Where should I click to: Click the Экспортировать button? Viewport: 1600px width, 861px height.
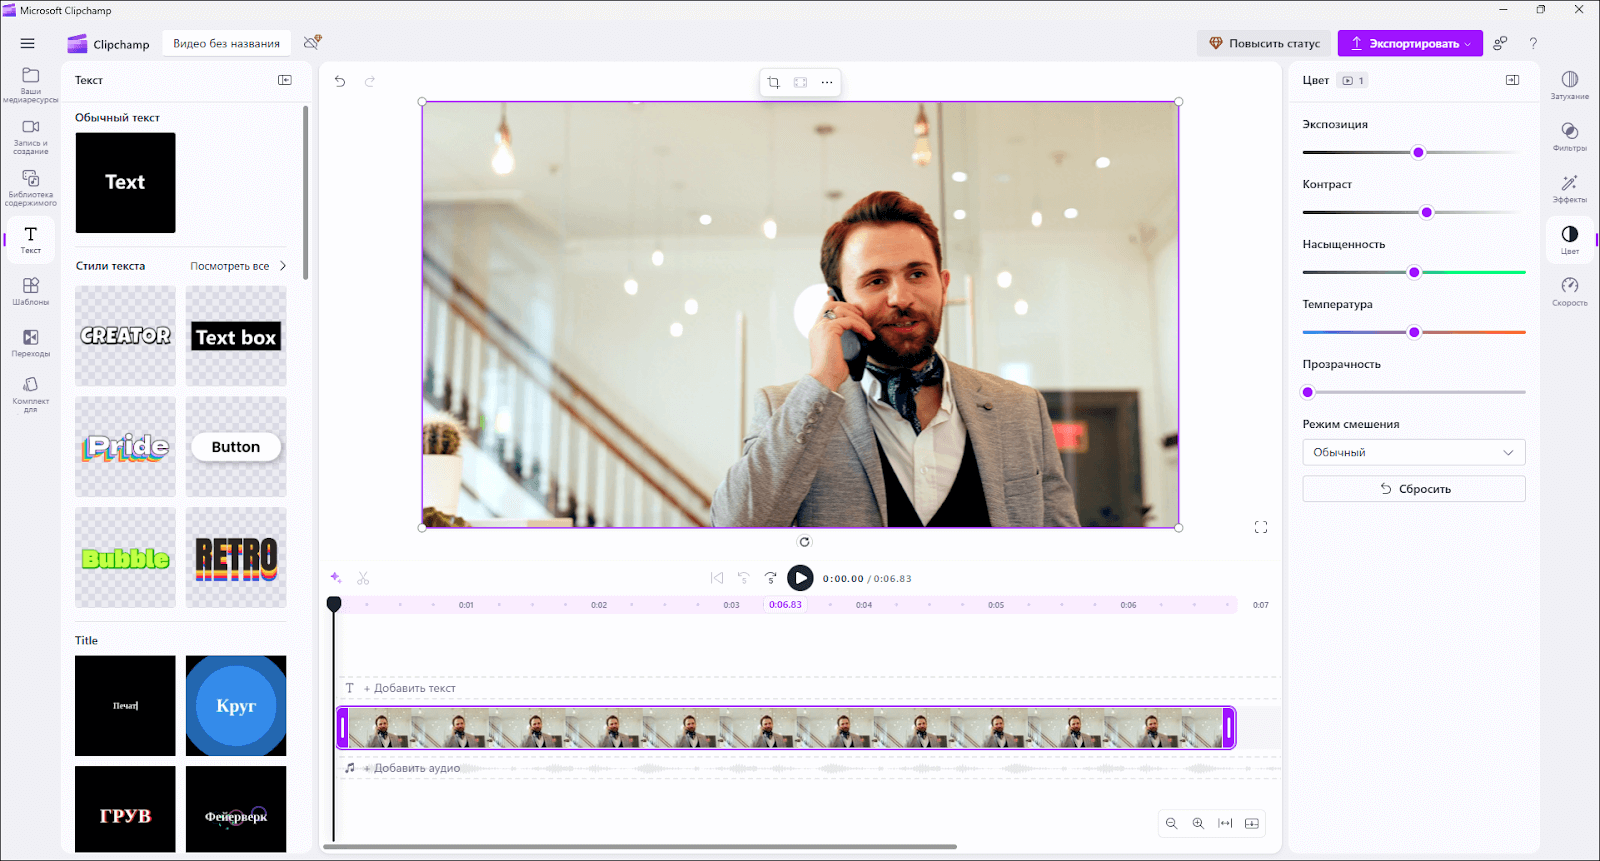coord(1410,43)
